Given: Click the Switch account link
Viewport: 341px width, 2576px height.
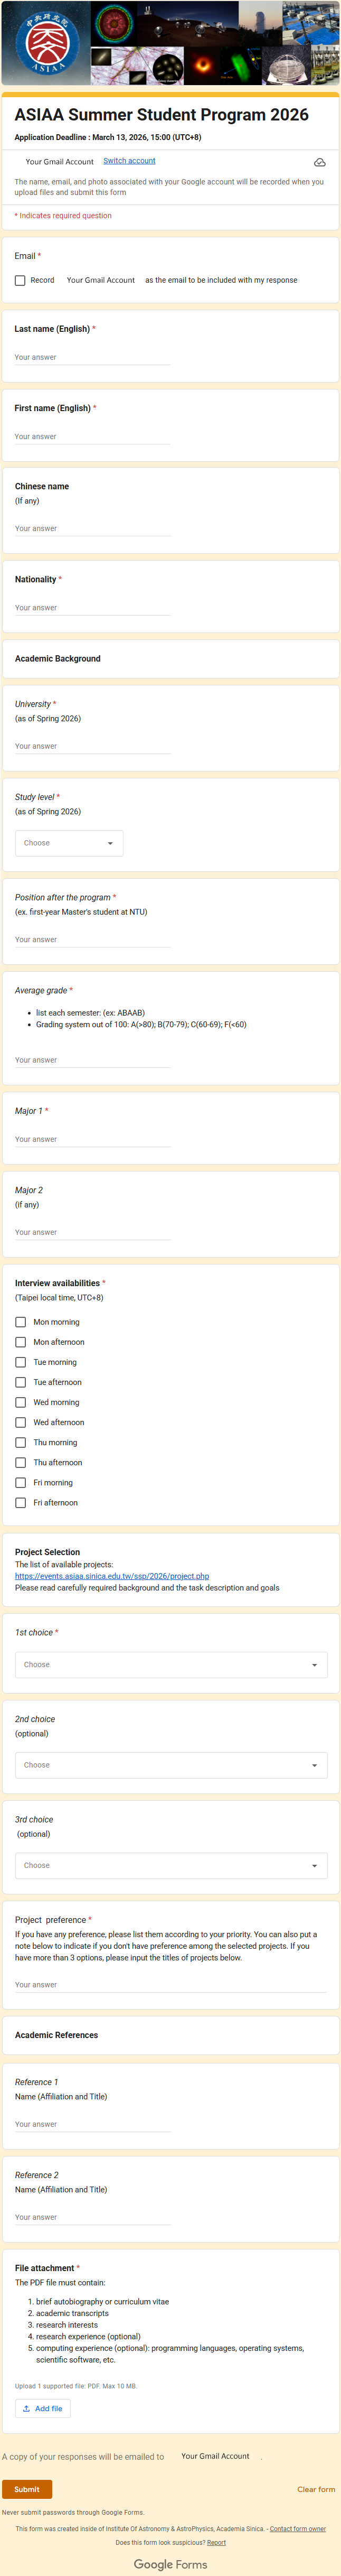Looking at the screenshot, I should click(129, 161).
